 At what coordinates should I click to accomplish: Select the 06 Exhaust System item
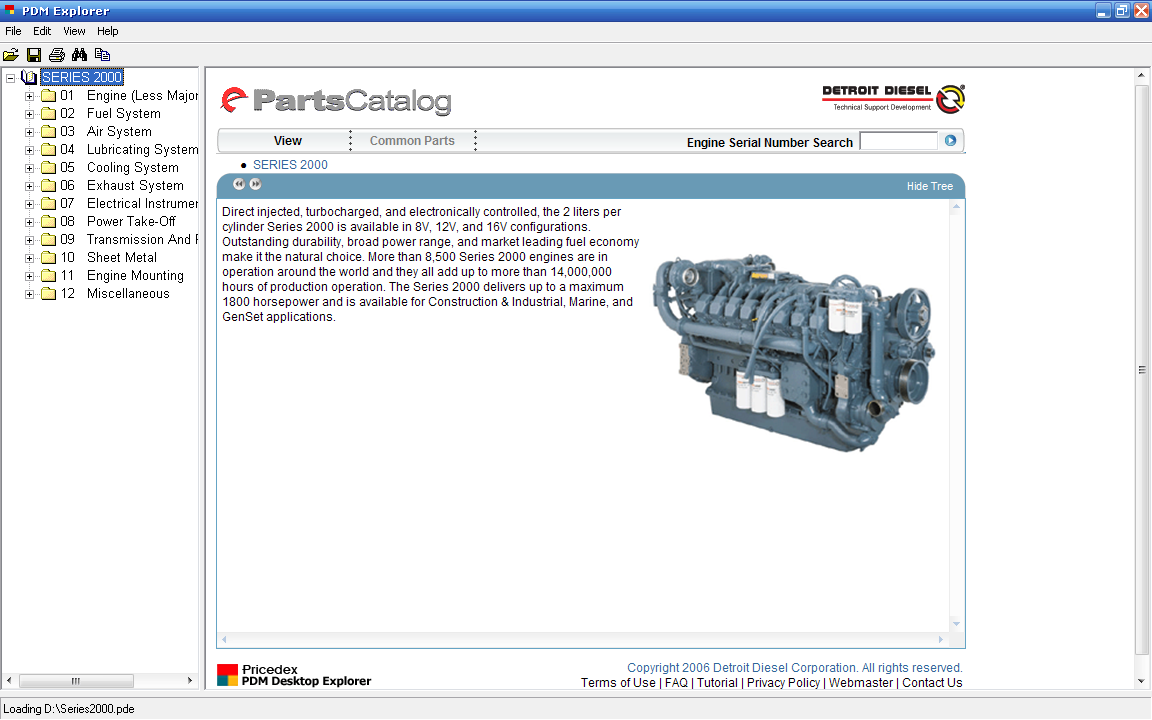point(122,186)
